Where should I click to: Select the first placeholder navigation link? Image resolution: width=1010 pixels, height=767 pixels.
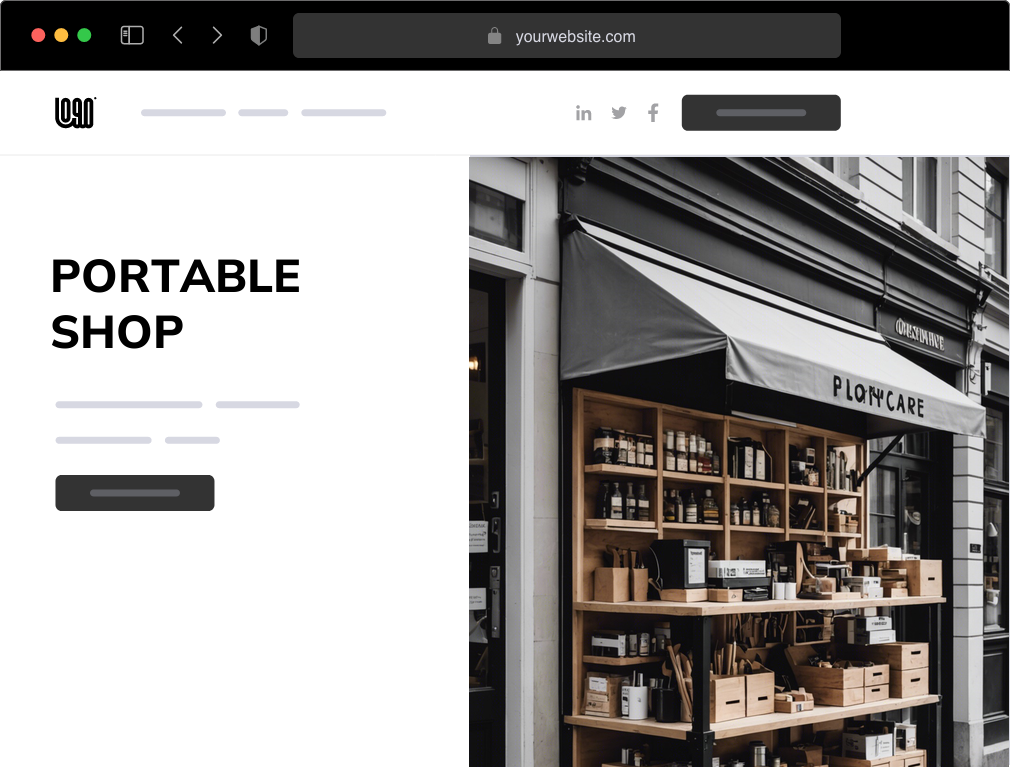pyautogui.click(x=184, y=113)
